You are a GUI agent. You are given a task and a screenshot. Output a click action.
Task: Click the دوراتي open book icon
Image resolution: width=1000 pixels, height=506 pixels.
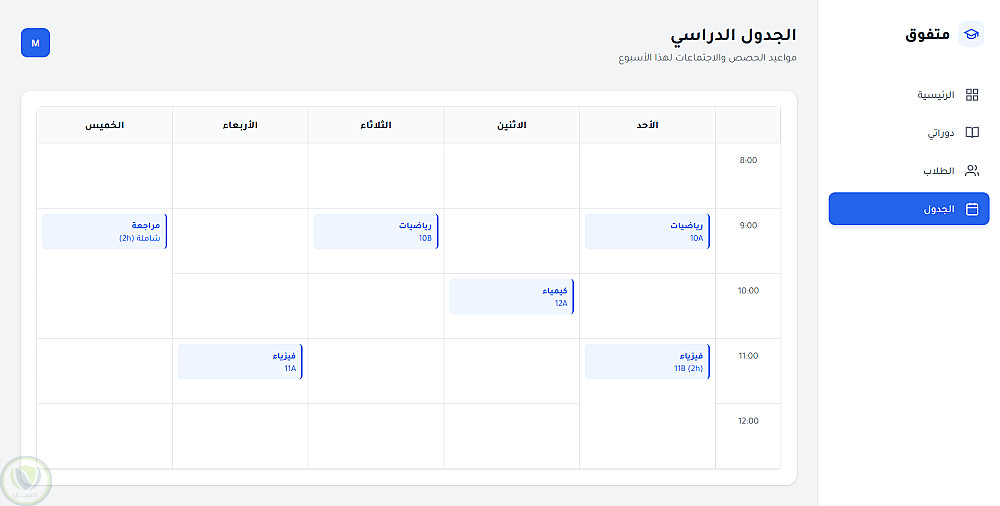[x=972, y=133]
